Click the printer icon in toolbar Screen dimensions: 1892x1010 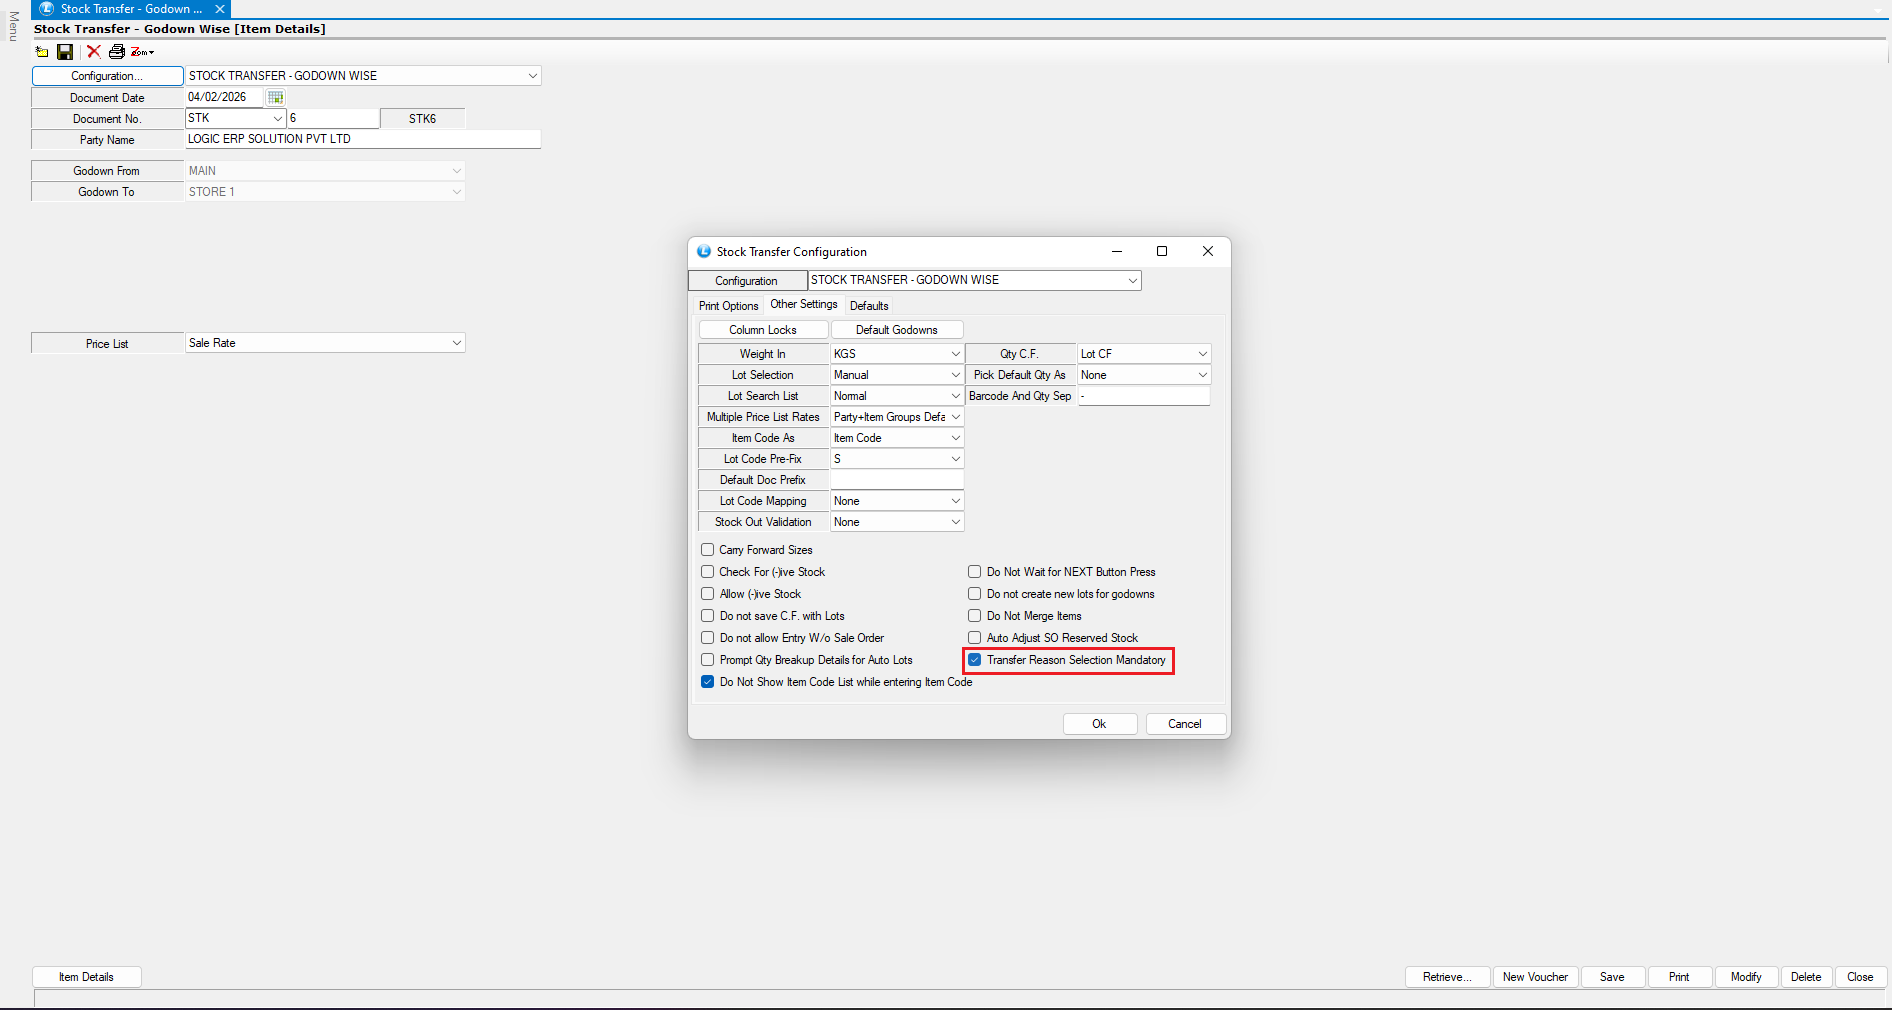[117, 52]
